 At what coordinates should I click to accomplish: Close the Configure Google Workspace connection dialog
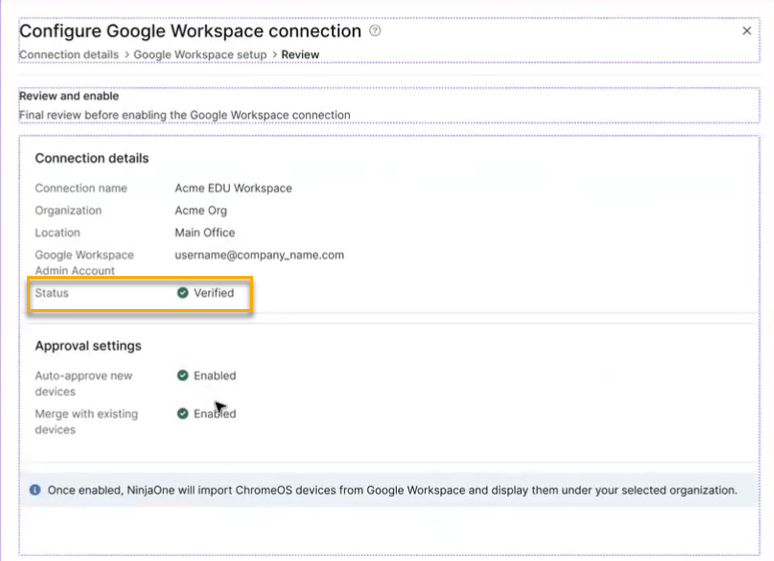[746, 31]
